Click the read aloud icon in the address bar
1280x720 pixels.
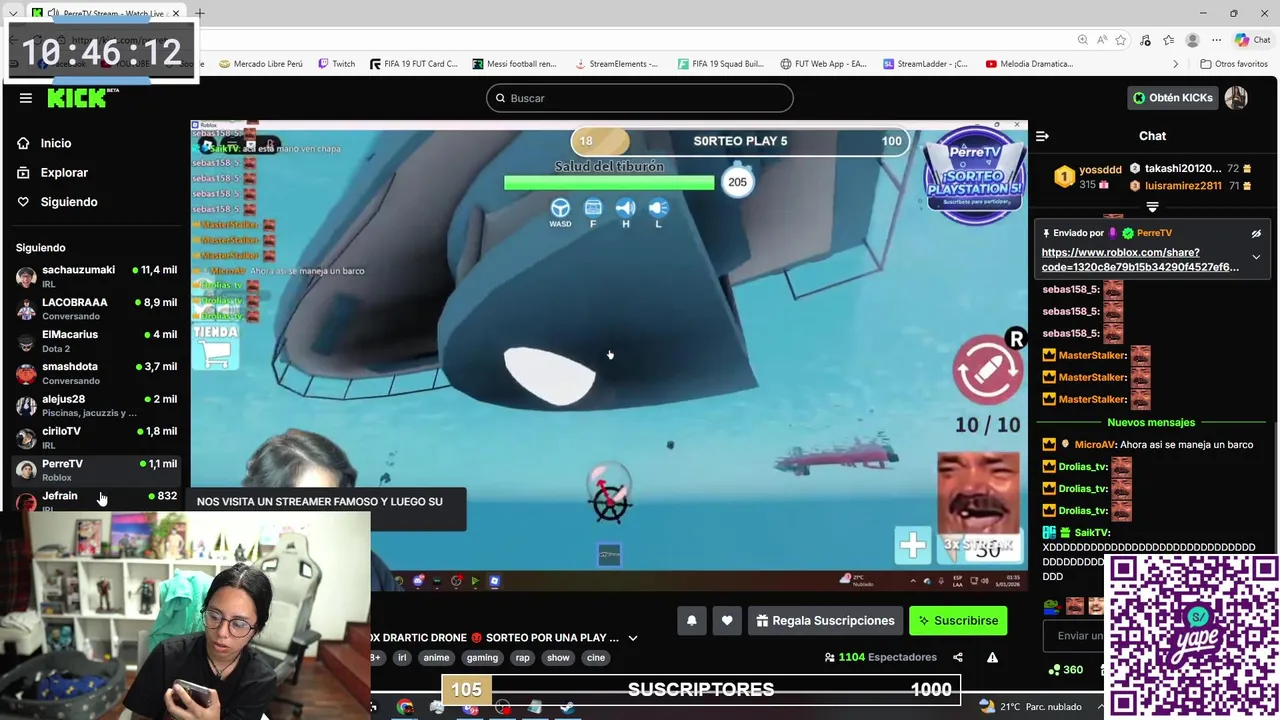(x=1102, y=40)
